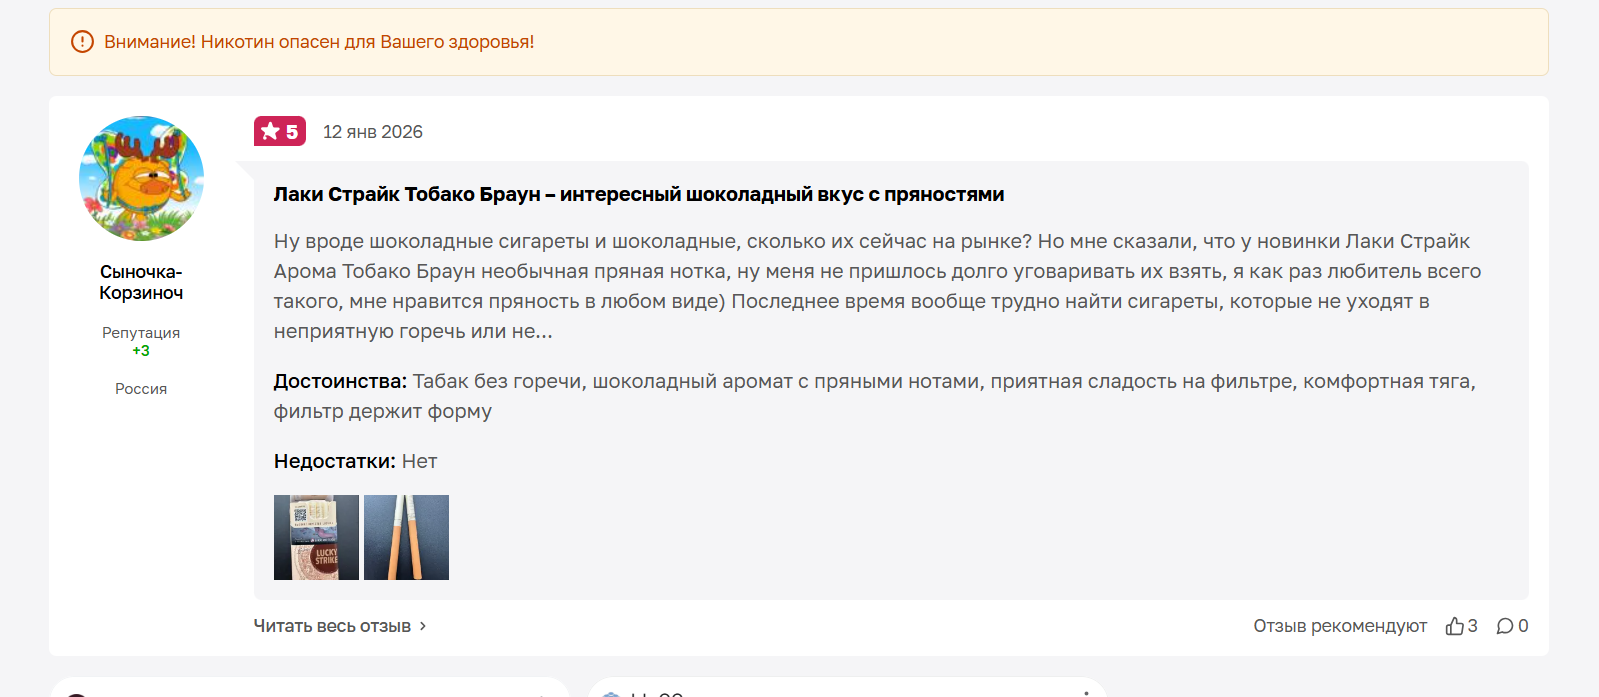
Task: Click the Россия location label
Action: (141, 389)
